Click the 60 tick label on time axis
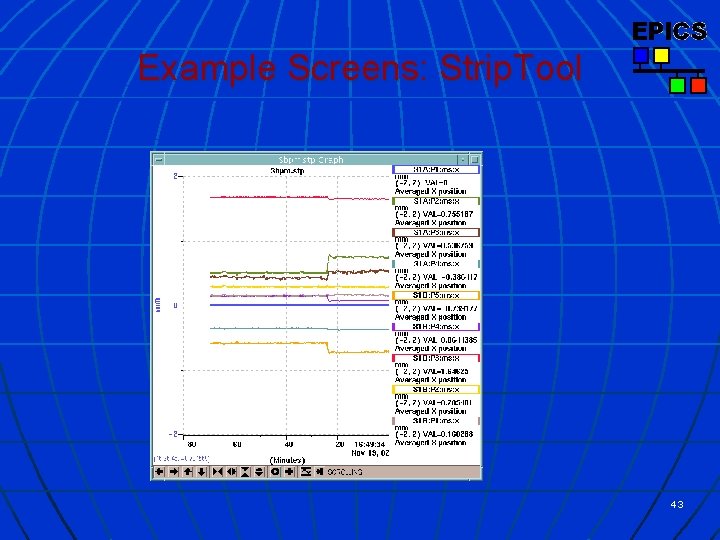This screenshot has width=720, height=540. point(237,444)
